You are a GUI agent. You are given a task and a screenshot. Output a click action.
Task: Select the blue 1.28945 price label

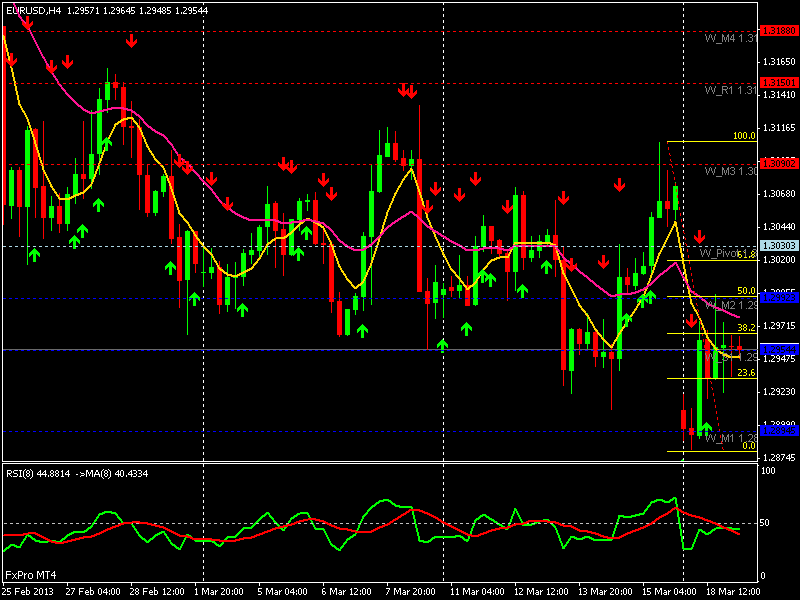(x=779, y=431)
